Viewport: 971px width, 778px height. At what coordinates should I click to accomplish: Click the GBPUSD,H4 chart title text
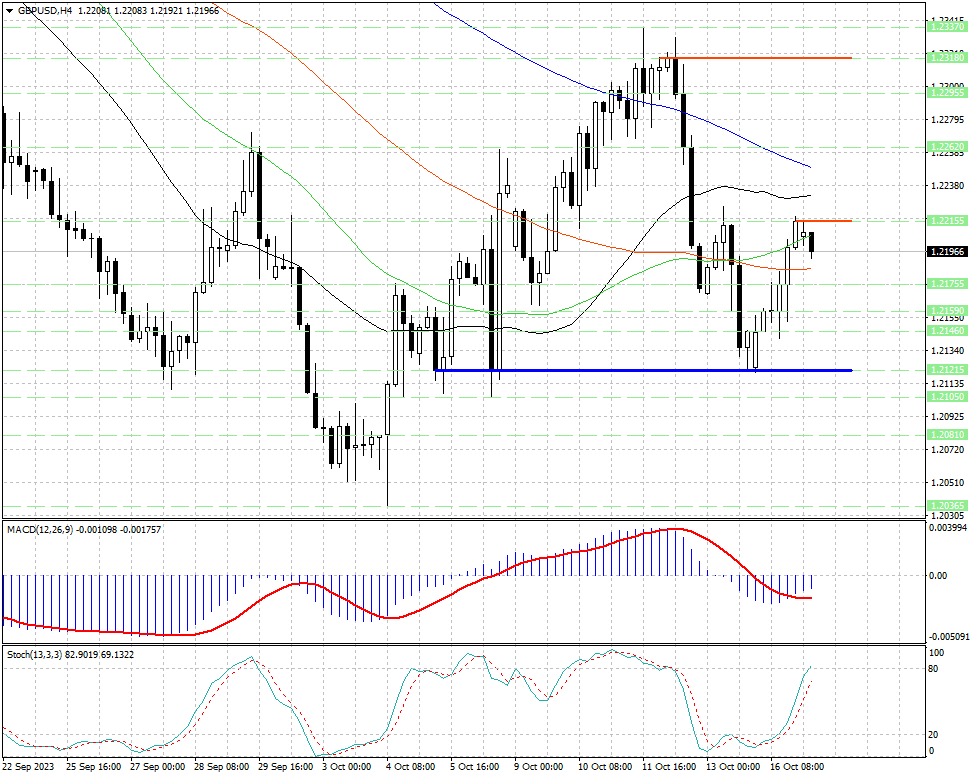click(x=45, y=11)
